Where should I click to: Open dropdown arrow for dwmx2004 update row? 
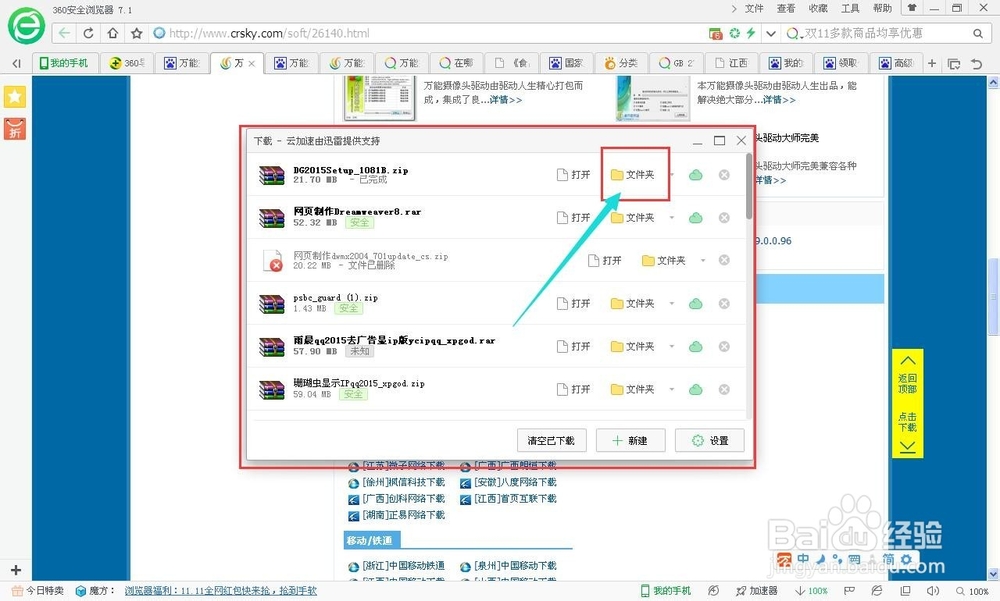(703, 260)
